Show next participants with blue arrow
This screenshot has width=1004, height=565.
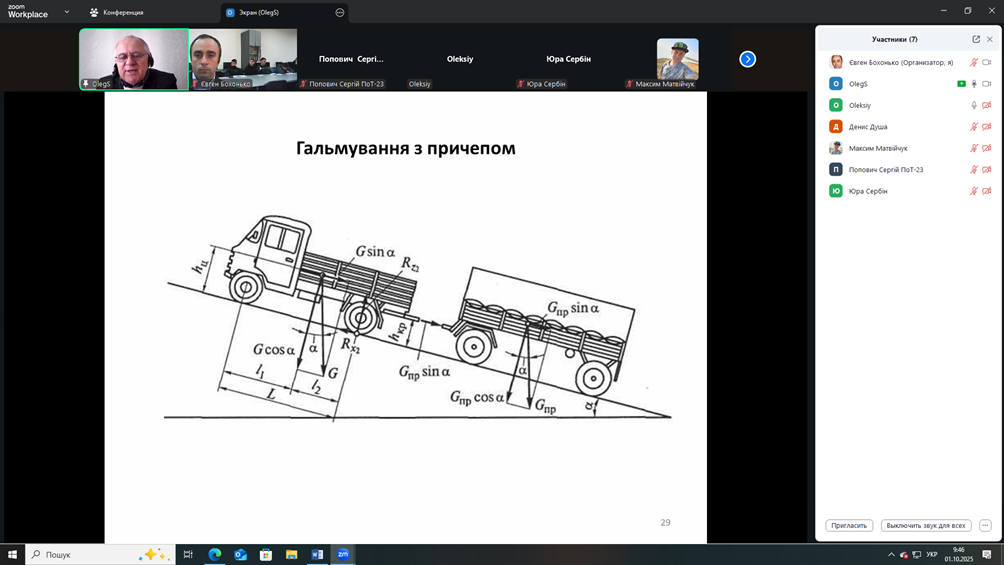coord(747,59)
